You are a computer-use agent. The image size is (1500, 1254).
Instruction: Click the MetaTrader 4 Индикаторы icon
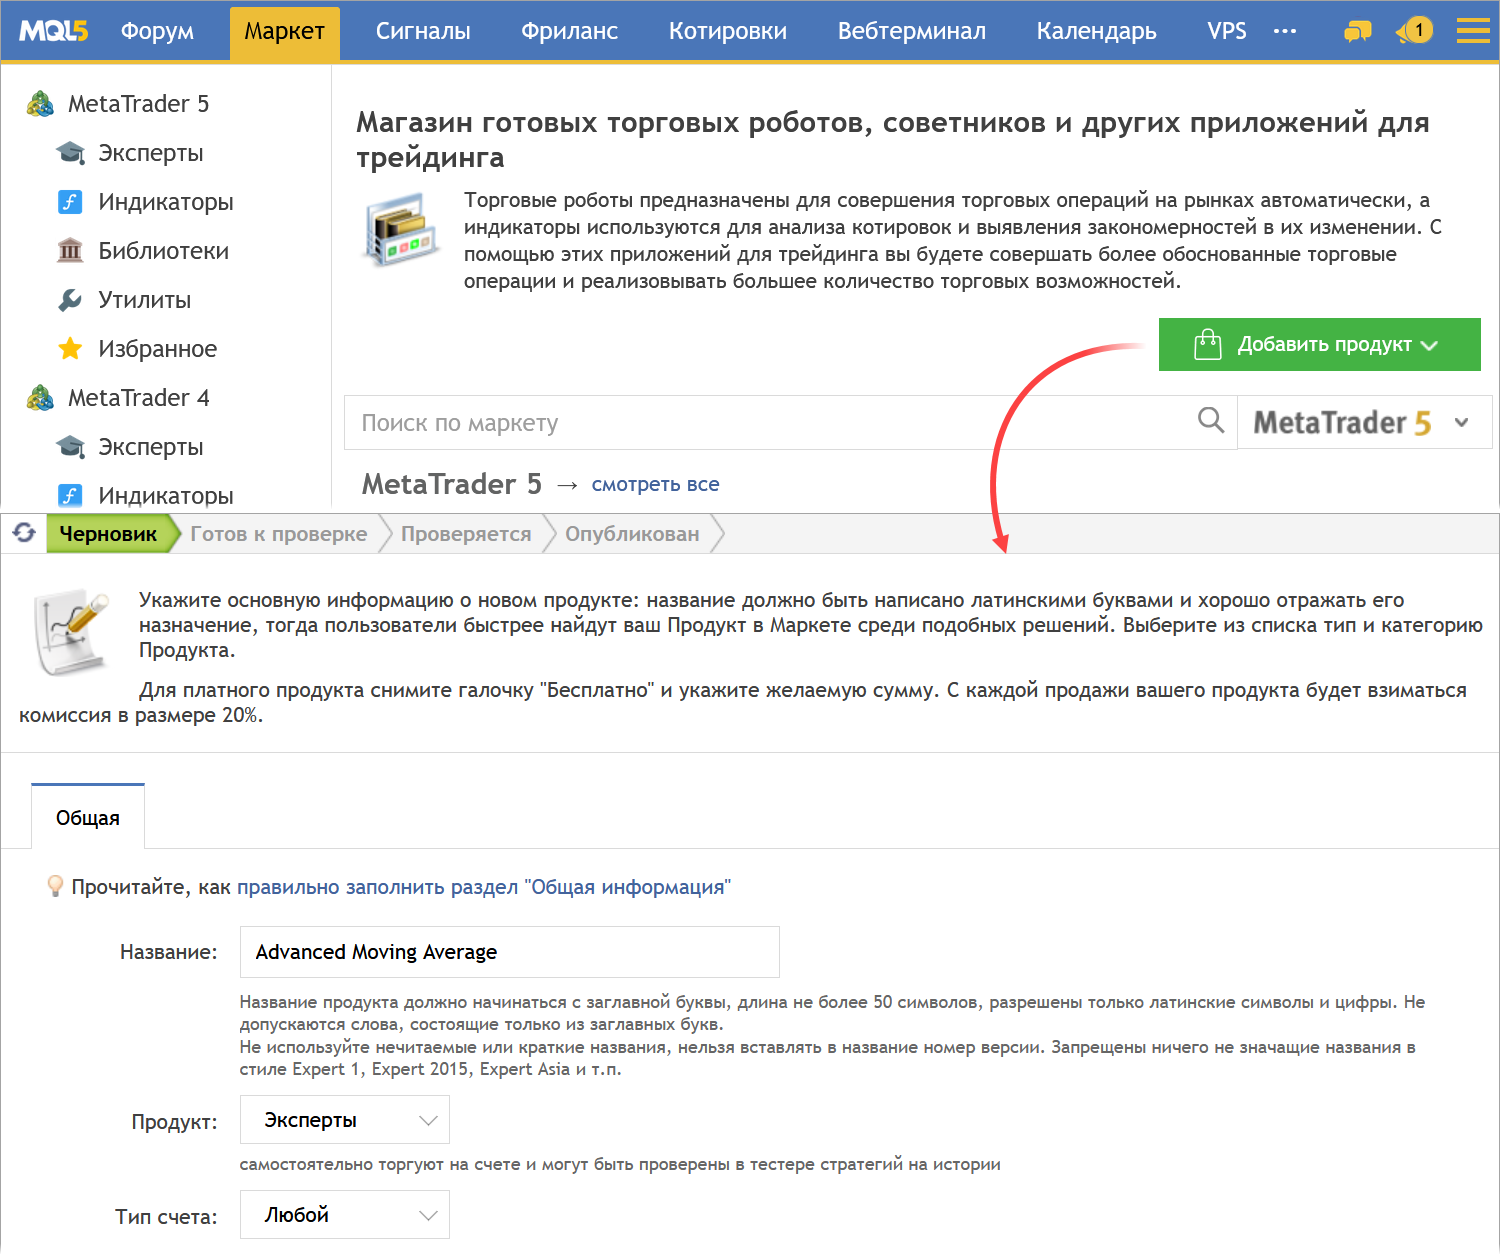pos(70,496)
